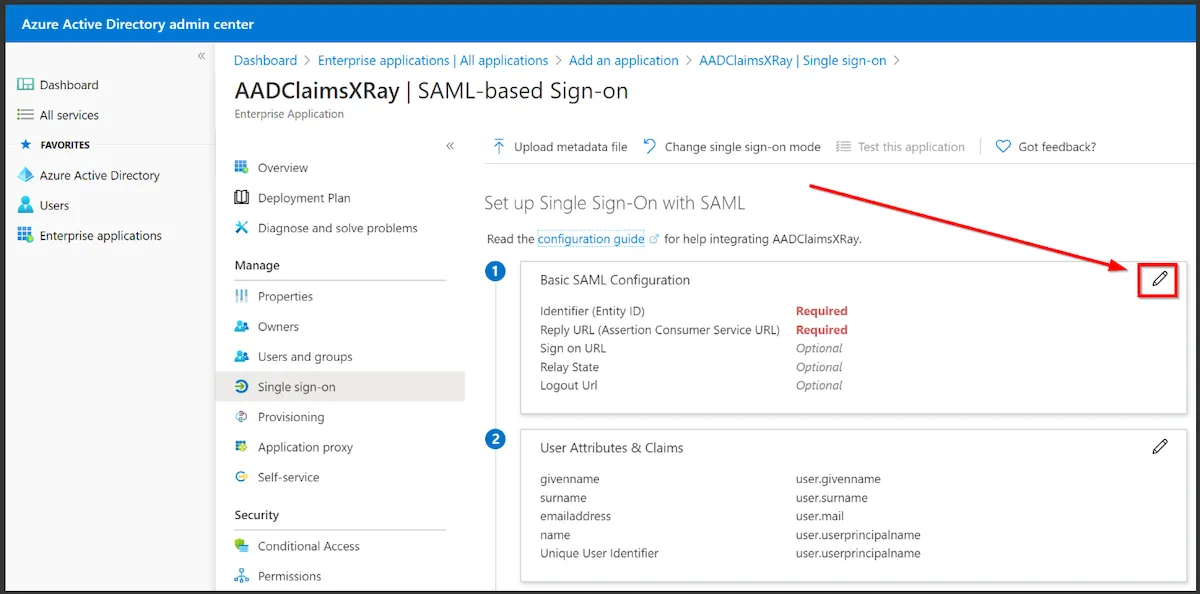Click the Got feedback heart icon
Viewport: 1200px width, 594px height.
point(1003,146)
